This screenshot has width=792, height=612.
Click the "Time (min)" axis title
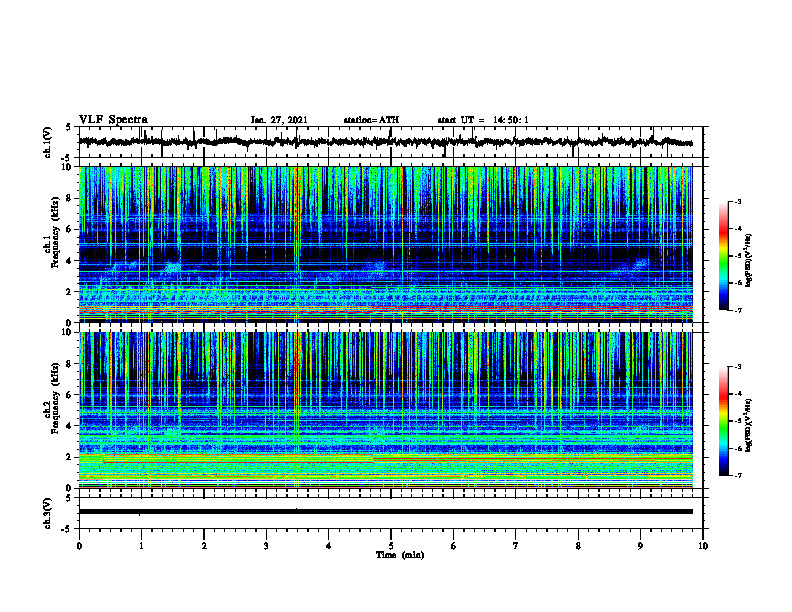click(400, 555)
